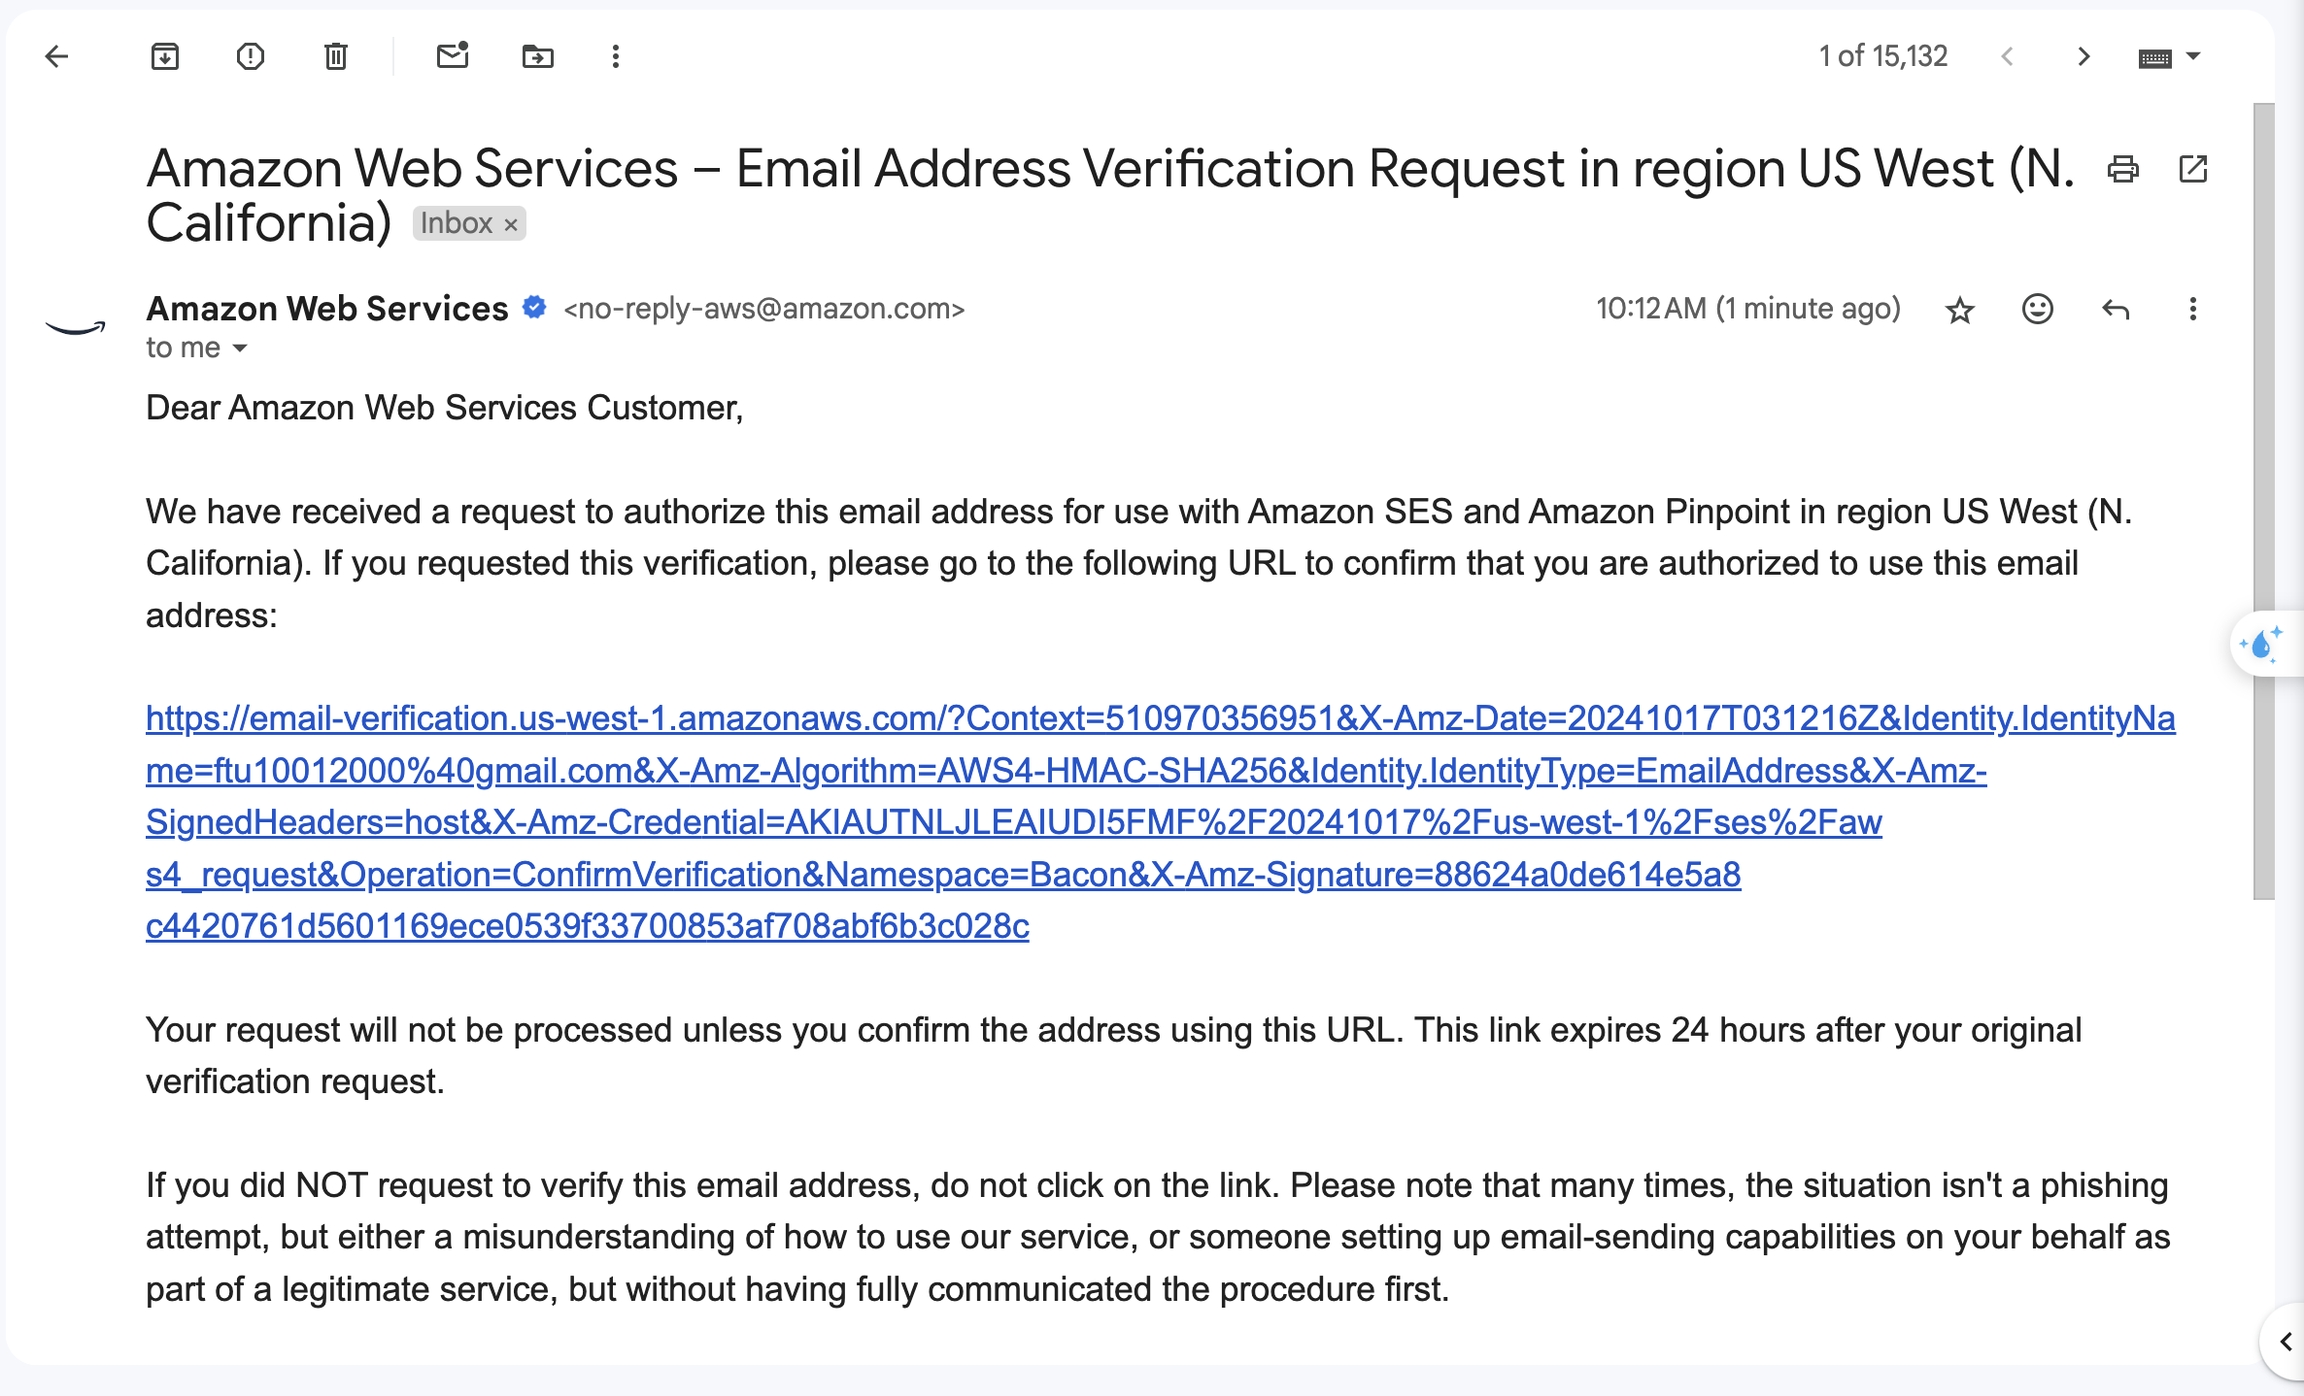The image size is (2304, 1396).
Task: Add an emoji reaction to message
Action: pos(2037,309)
